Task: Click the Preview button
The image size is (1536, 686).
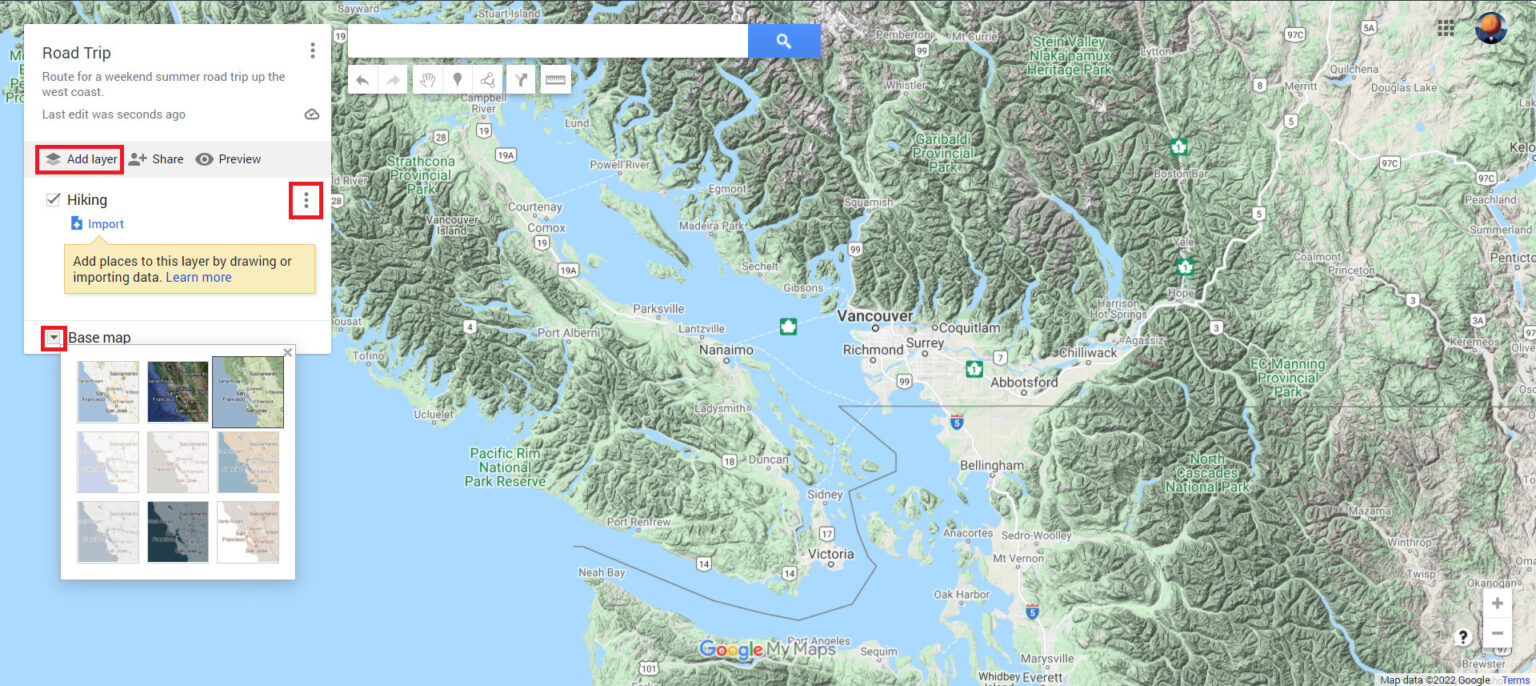Action: pyautogui.click(x=228, y=159)
